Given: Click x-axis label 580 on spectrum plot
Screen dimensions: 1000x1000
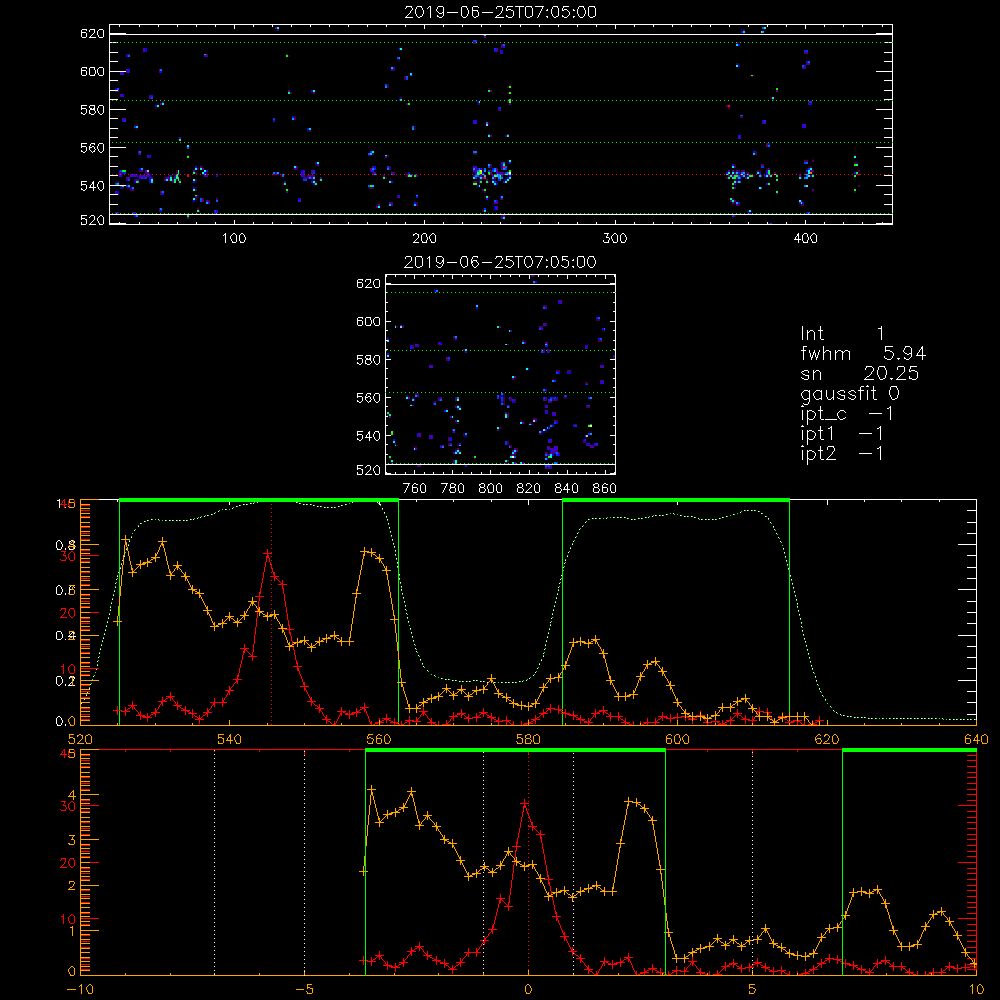Looking at the screenshot, I should [528, 739].
